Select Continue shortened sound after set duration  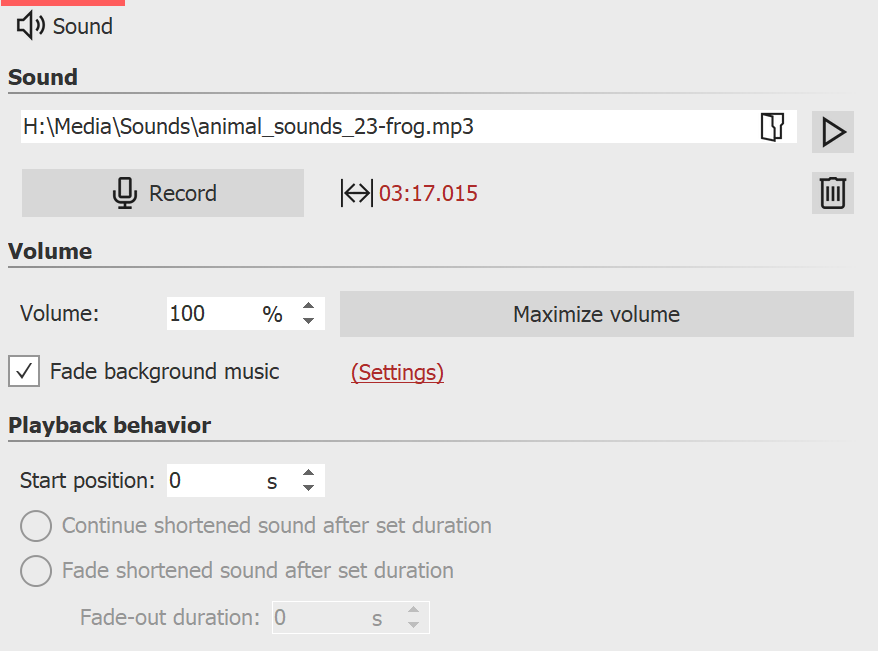tap(36, 525)
